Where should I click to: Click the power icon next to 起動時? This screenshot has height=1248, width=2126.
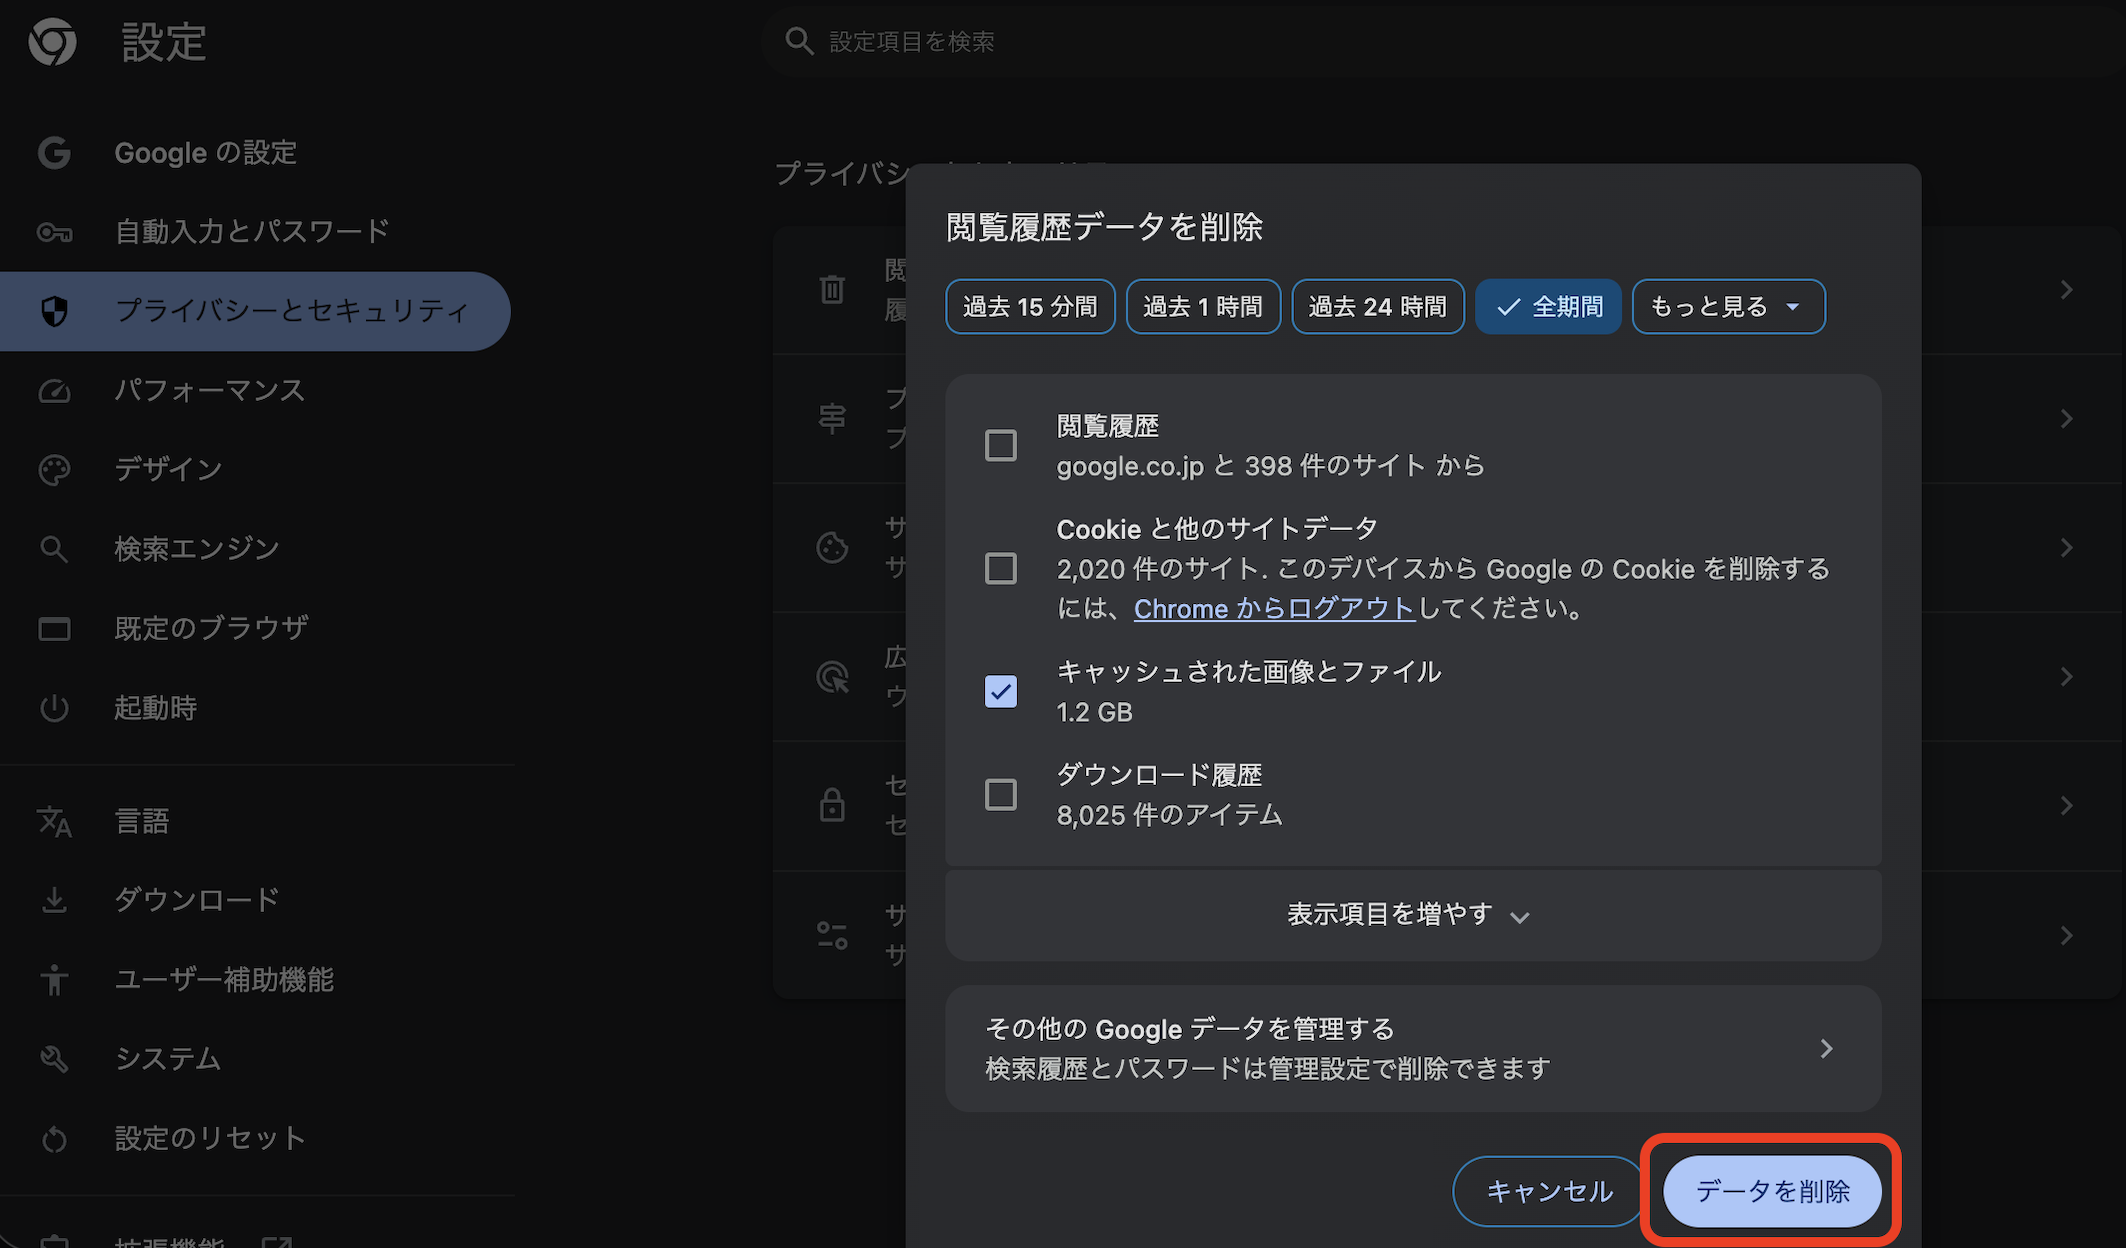55,708
